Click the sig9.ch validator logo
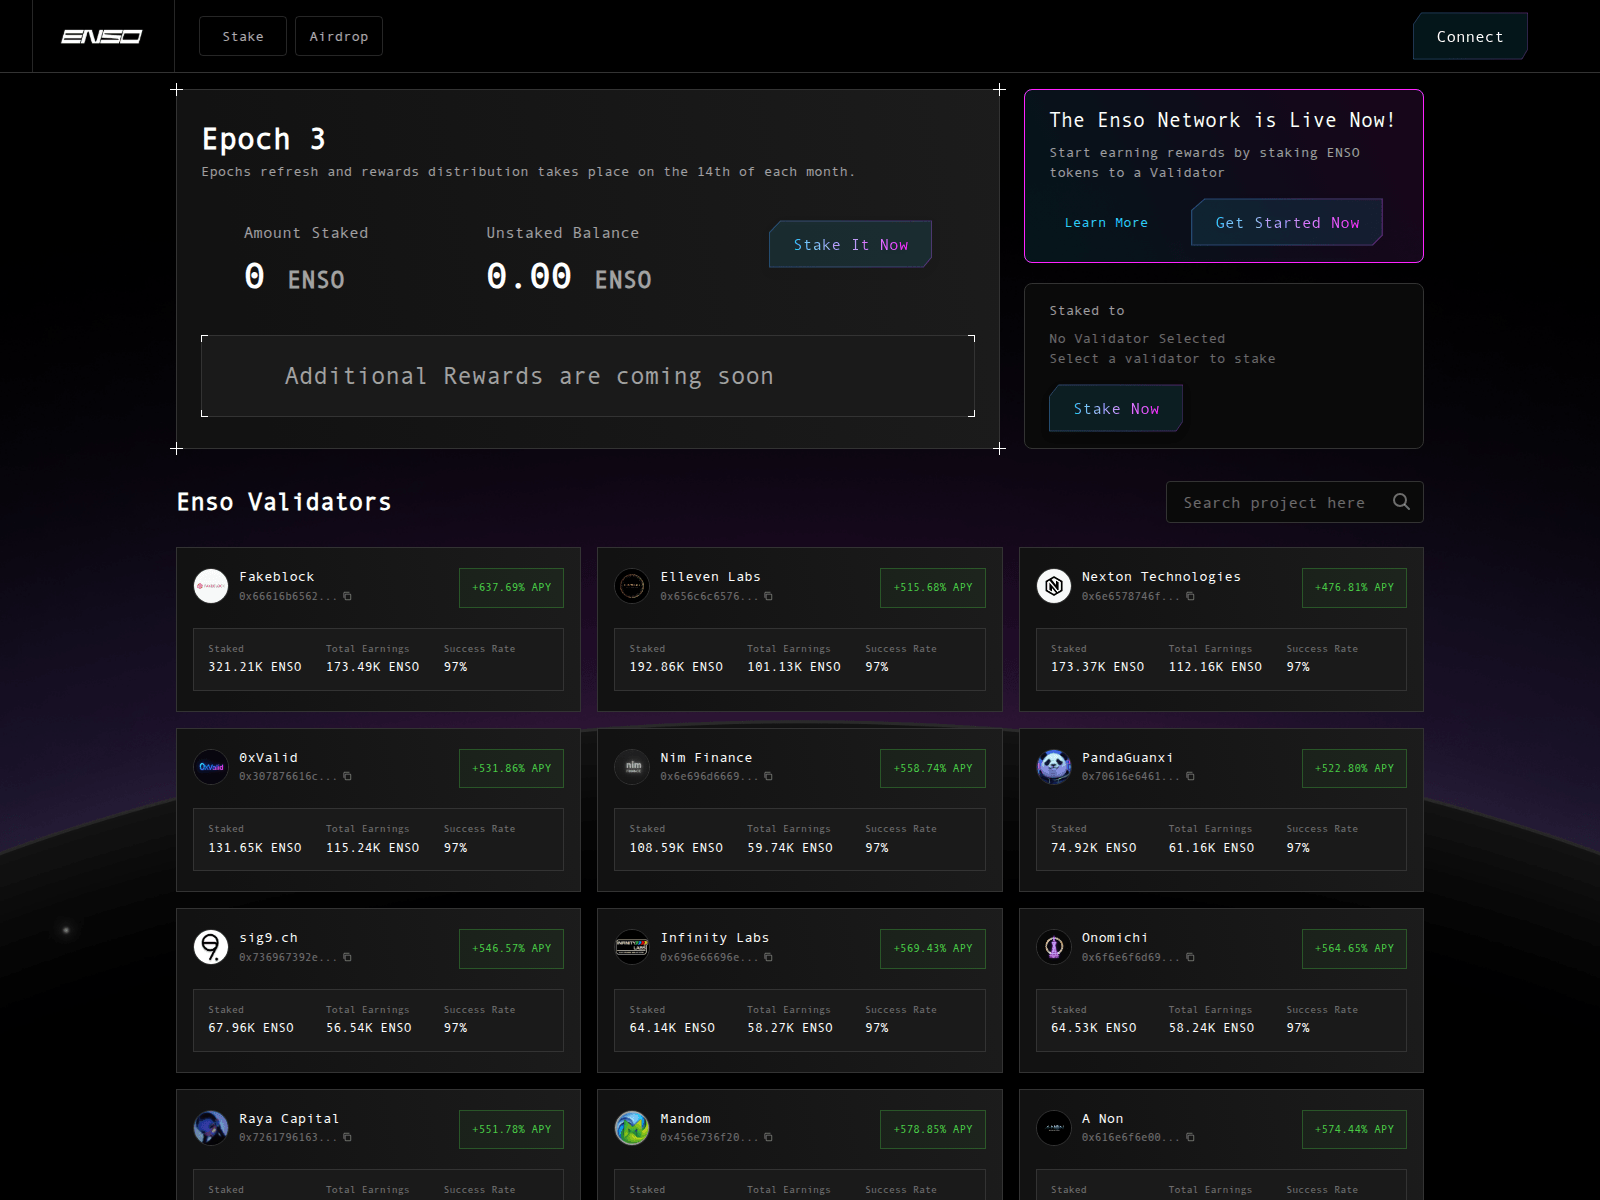This screenshot has height=1200, width=1600. pyautogui.click(x=211, y=947)
